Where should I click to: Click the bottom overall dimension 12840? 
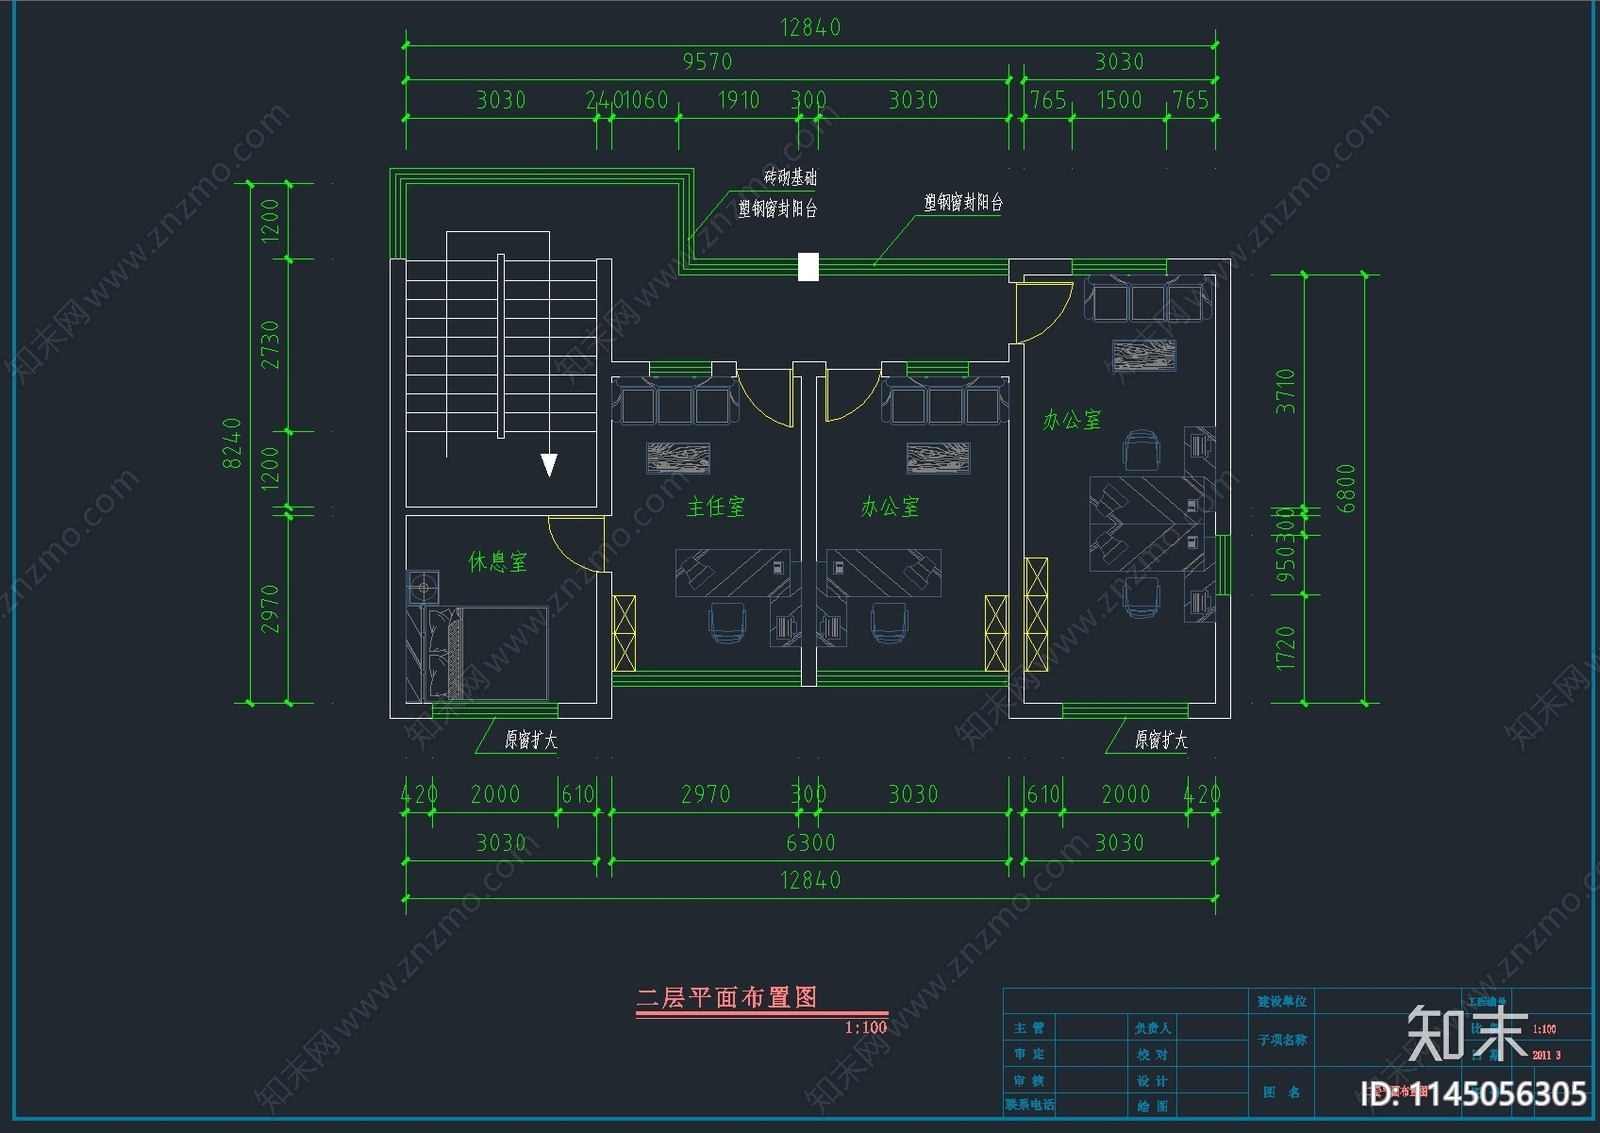tap(811, 881)
